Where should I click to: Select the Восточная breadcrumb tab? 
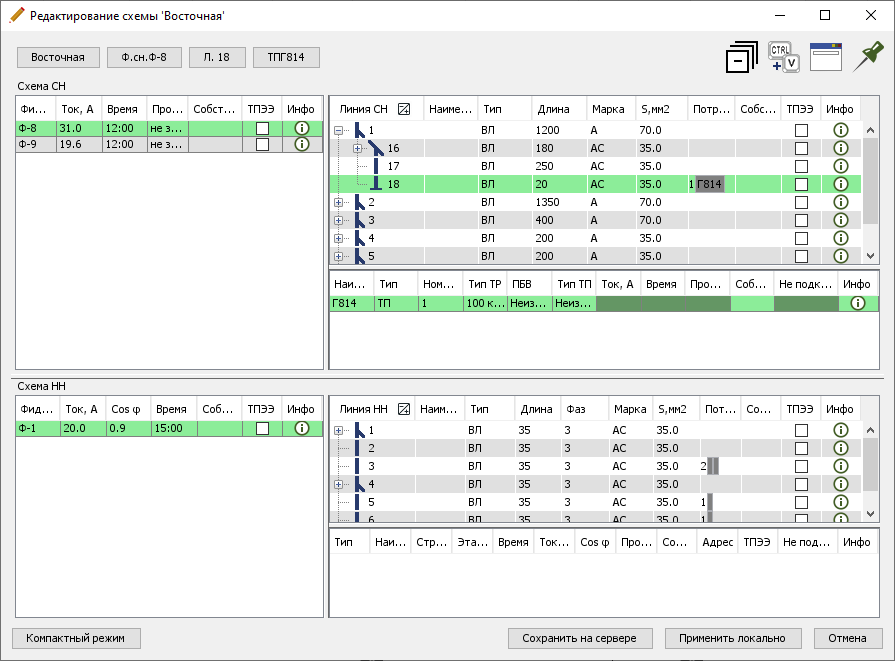(58, 57)
